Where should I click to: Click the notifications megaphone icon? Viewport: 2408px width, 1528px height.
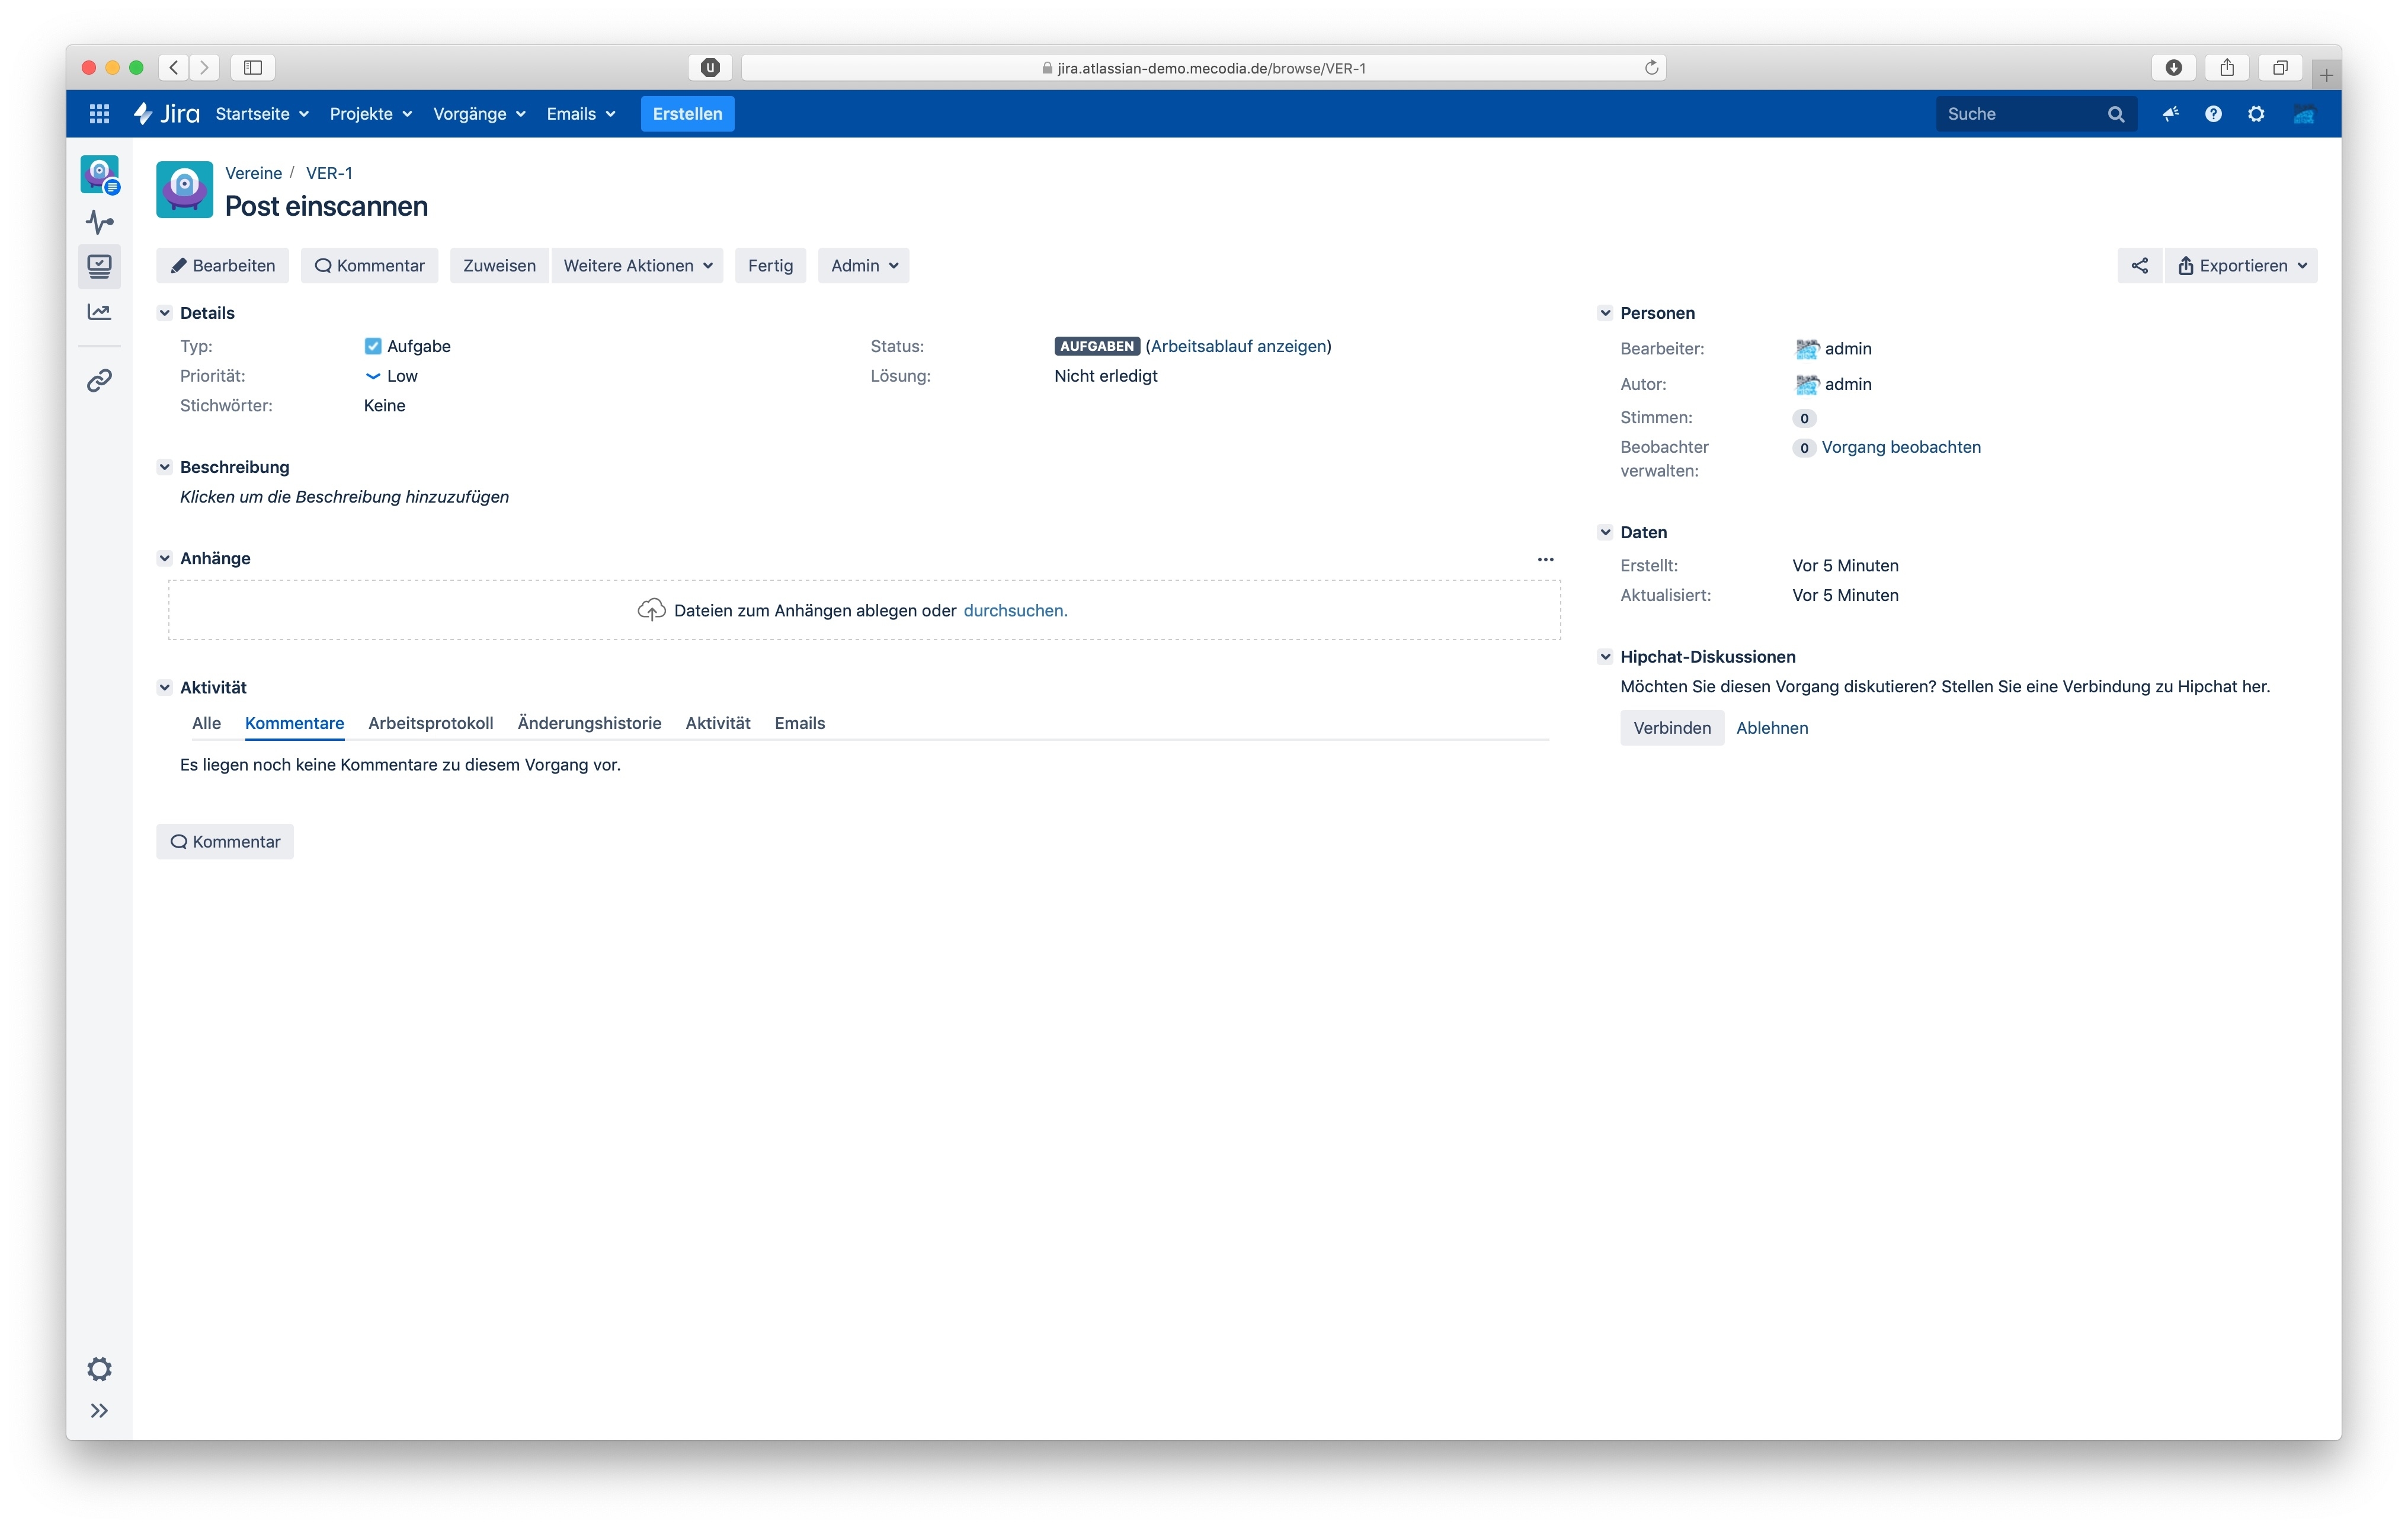[2170, 114]
